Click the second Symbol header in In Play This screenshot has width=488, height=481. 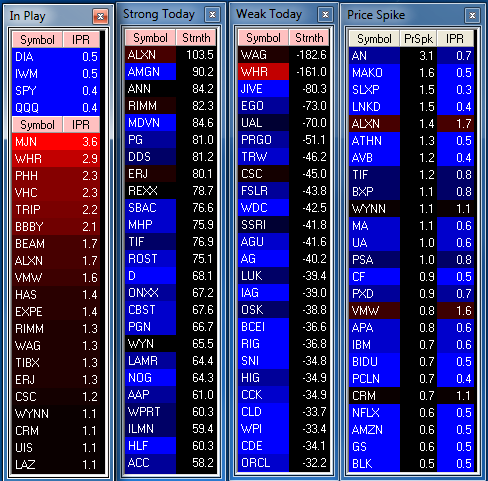tap(37, 125)
